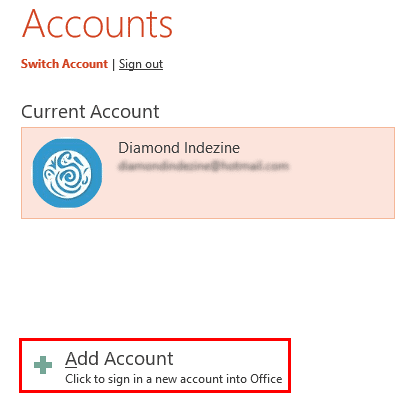Click the word 'Account' in Add Account title
This screenshot has height=400, width=415.
(x=139, y=359)
